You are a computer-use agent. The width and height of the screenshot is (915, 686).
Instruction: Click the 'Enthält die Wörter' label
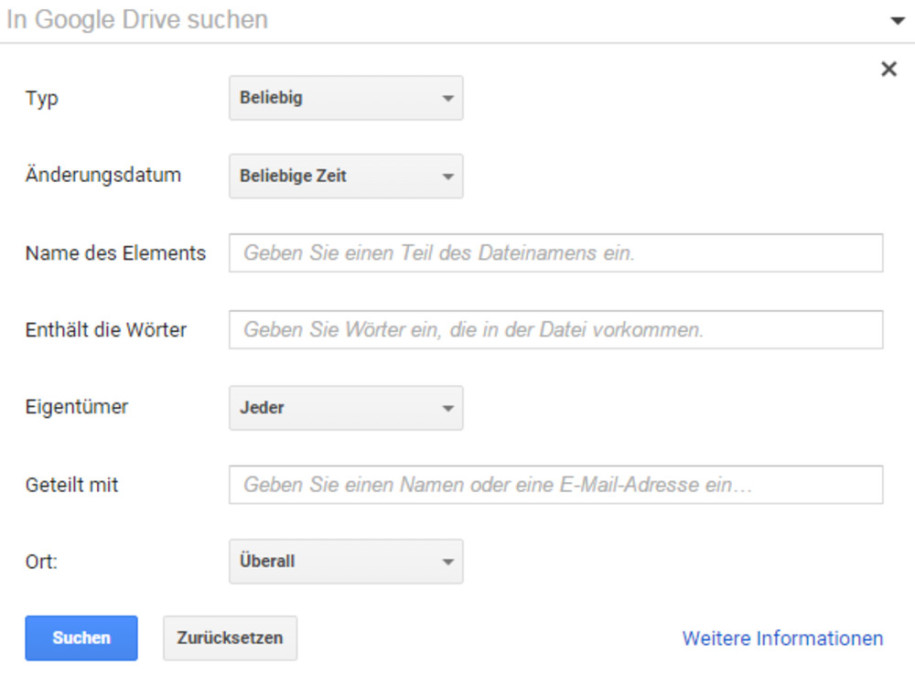[106, 330]
